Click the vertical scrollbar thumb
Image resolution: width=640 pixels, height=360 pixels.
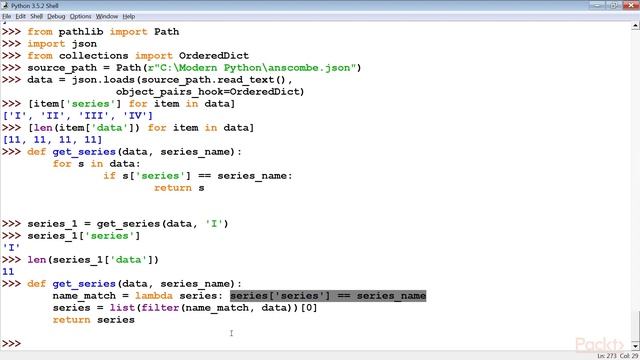[636, 327]
